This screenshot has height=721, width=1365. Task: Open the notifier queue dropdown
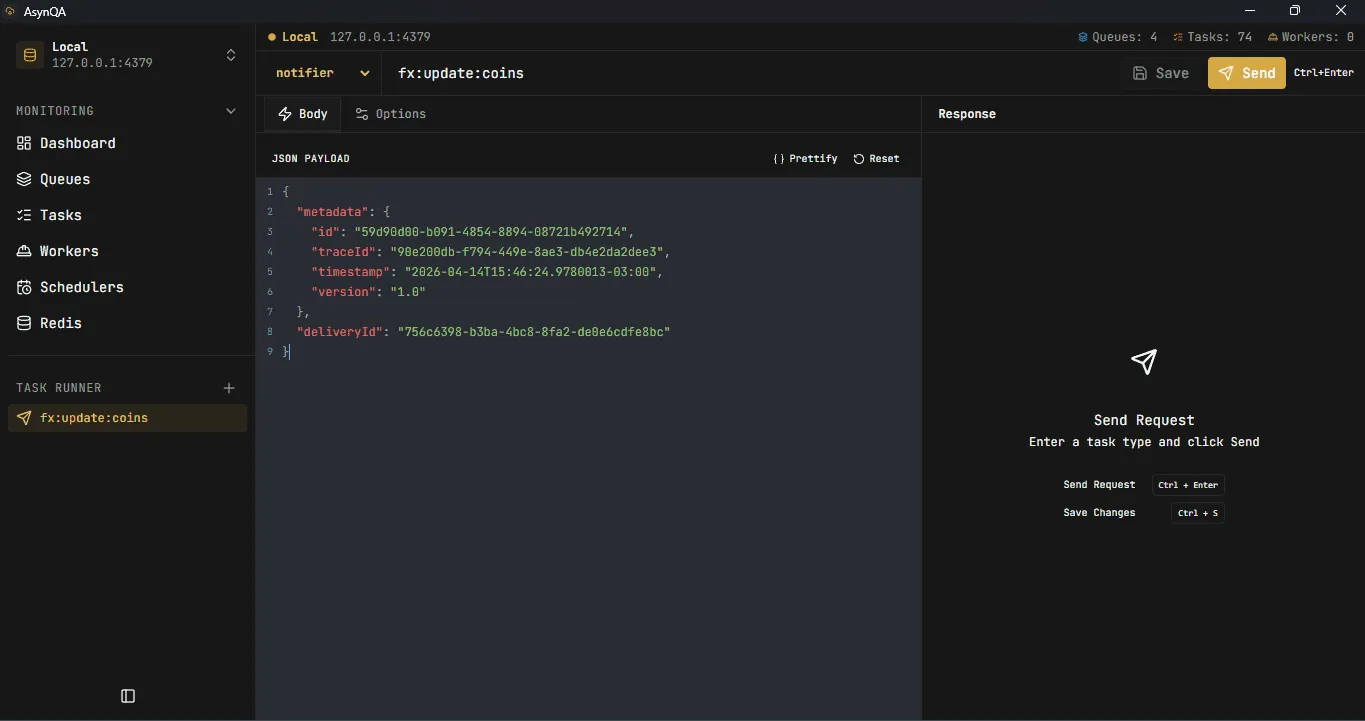click(322, 73)
